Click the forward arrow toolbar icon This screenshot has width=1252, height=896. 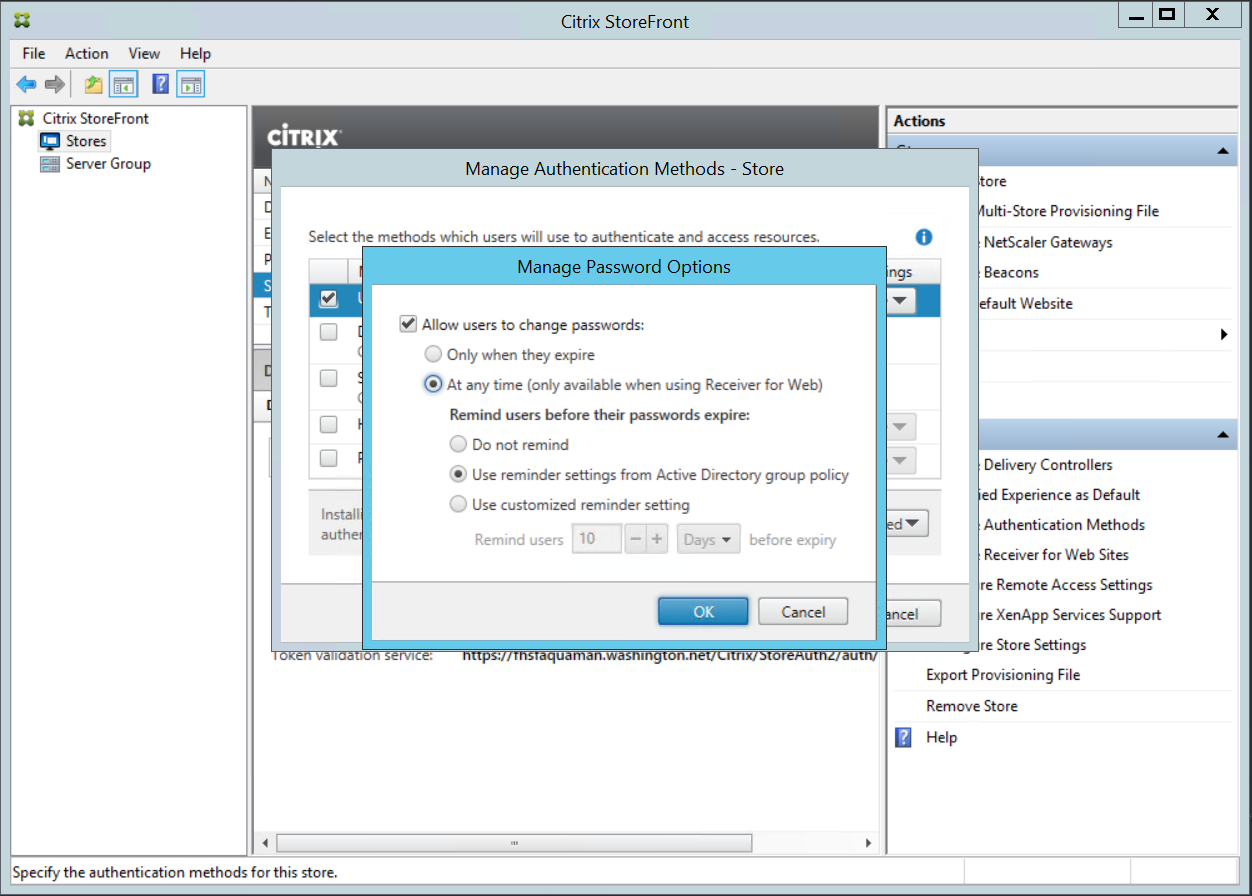click(x=55, y=85)
